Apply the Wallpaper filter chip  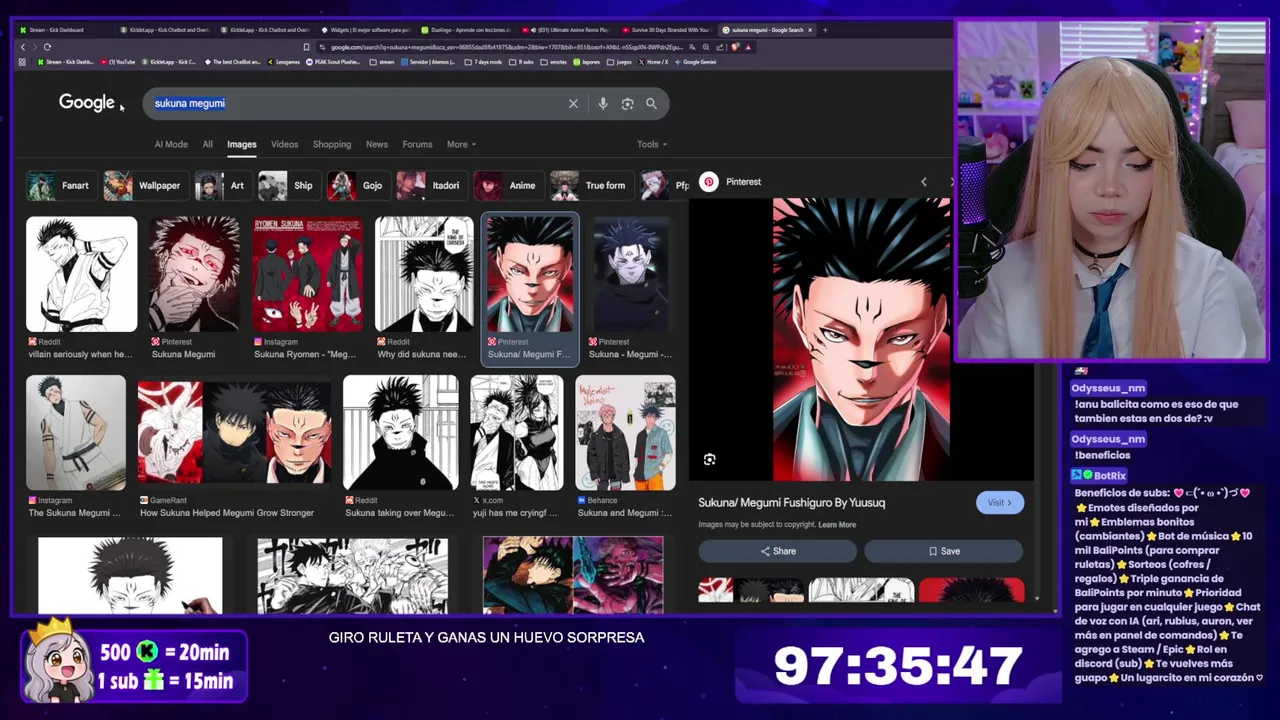tap(144, 185)
